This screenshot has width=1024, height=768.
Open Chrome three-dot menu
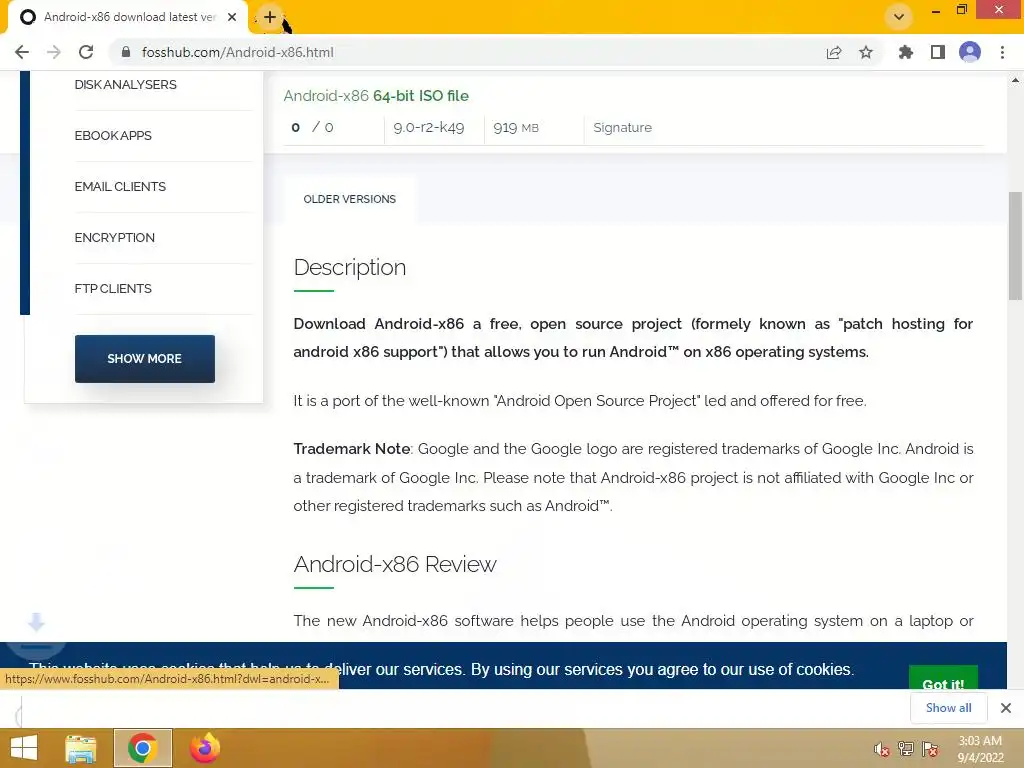[x=1002, y=52]
